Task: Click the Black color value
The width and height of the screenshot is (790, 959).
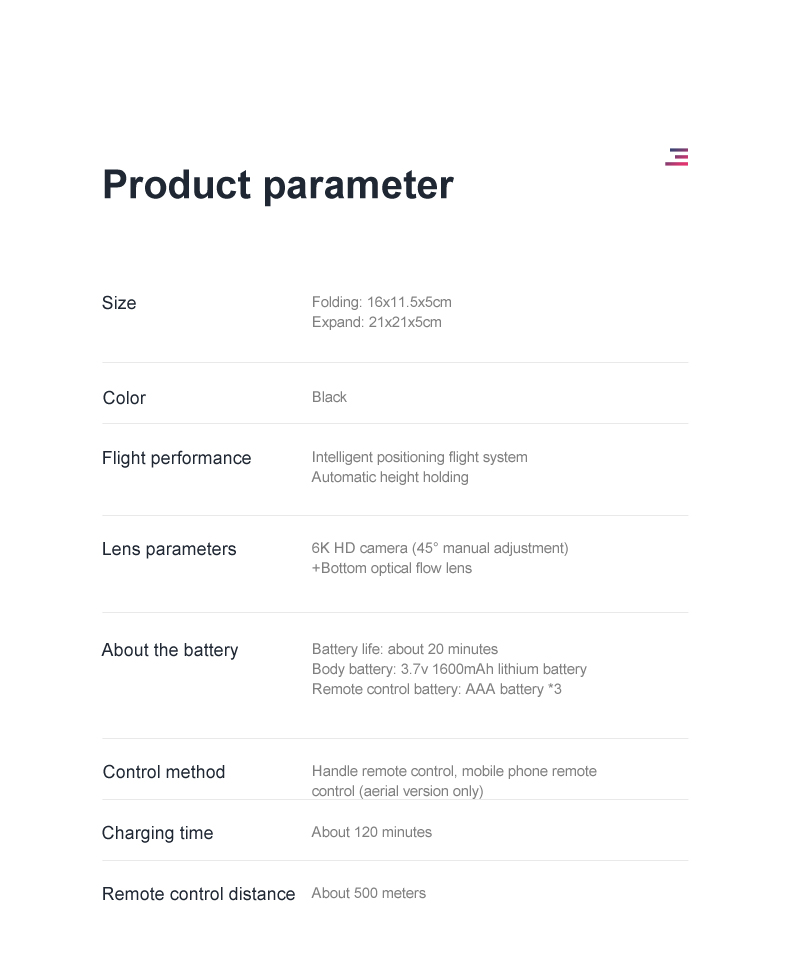Action: click(329, 397)
